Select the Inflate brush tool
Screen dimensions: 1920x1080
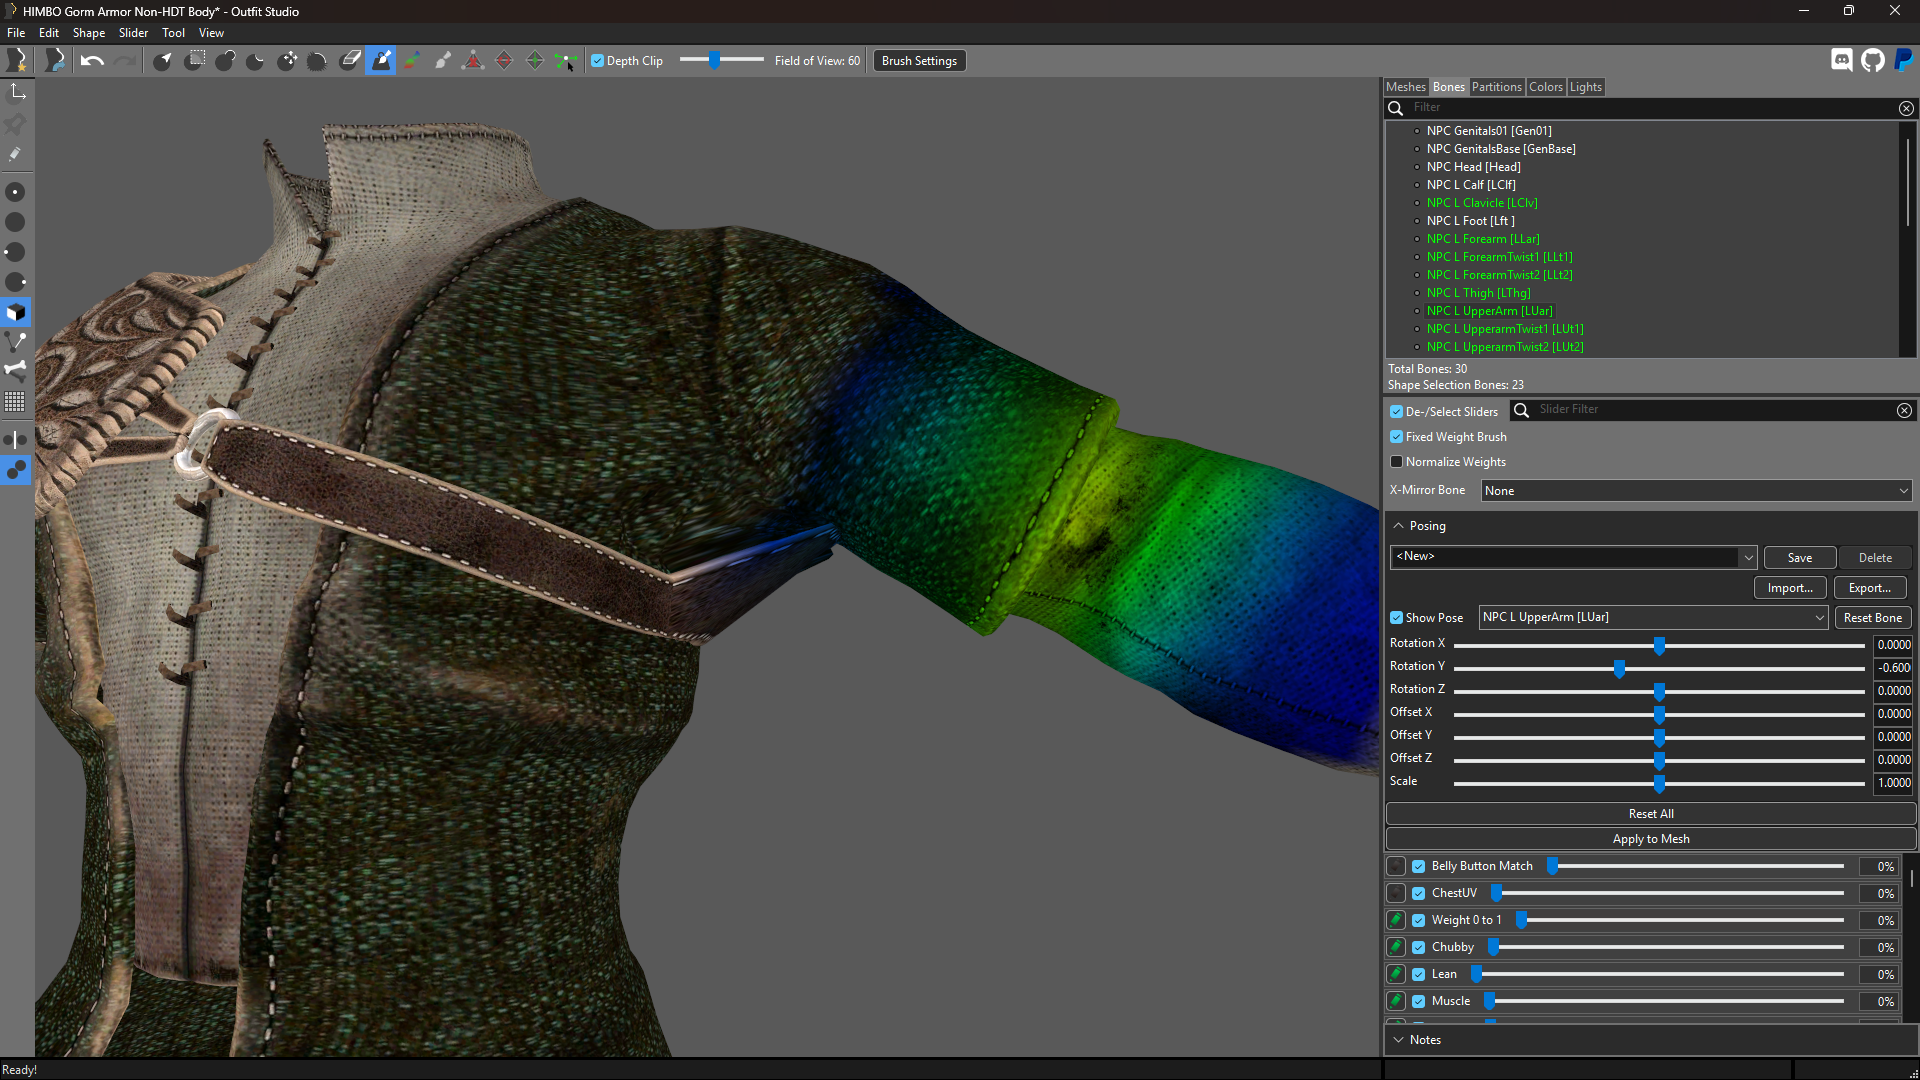click(x=225, y=61)
